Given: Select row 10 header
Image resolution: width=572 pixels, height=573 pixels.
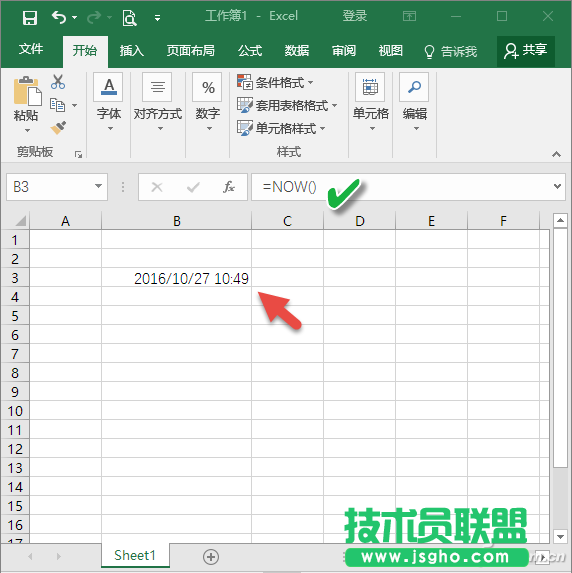Looking at the screenshot, I should point(15,411).
